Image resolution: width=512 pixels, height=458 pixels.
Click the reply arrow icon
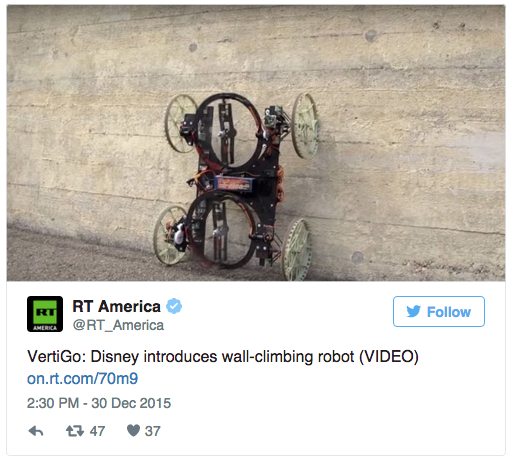[36, 431]
